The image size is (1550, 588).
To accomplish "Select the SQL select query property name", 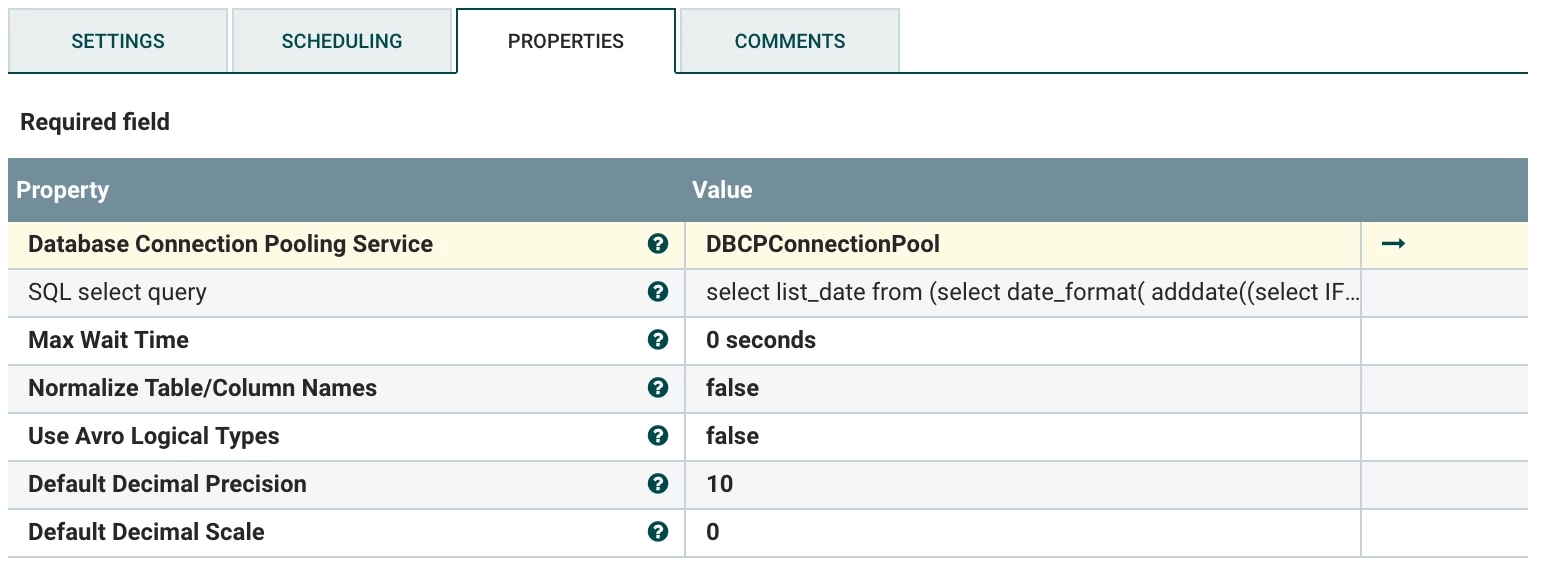I will click(x=117, y=292).
